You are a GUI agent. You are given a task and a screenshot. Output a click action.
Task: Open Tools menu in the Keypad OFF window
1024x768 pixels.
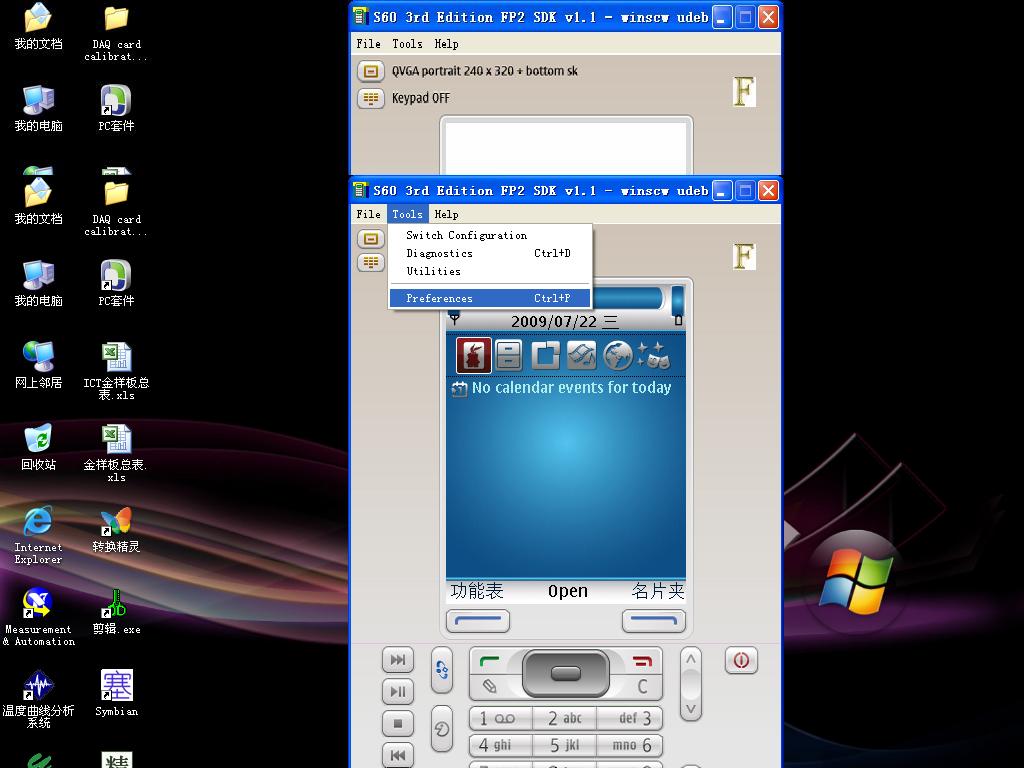coord(407,44)
